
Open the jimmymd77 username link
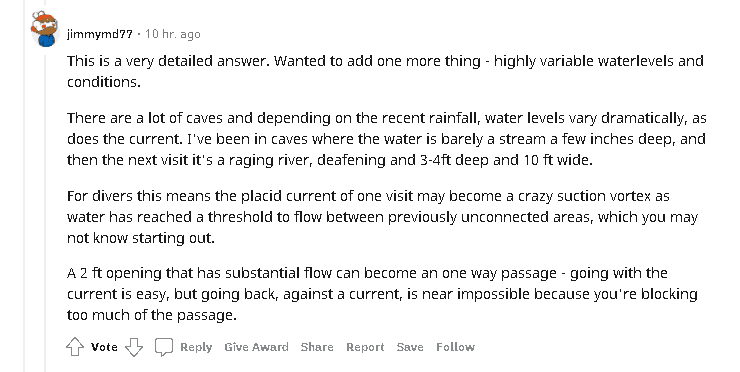pyautogui.click(x=100, y=34)
